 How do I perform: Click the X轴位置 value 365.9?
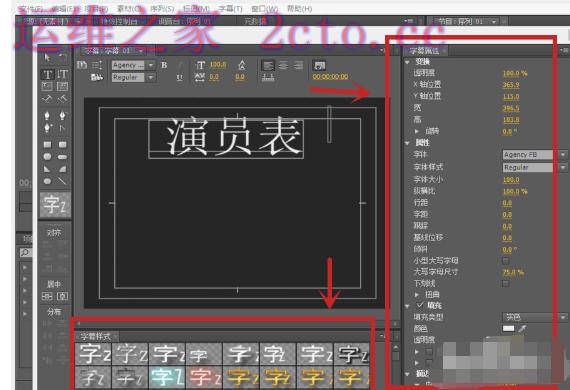(x=511, y=85)
